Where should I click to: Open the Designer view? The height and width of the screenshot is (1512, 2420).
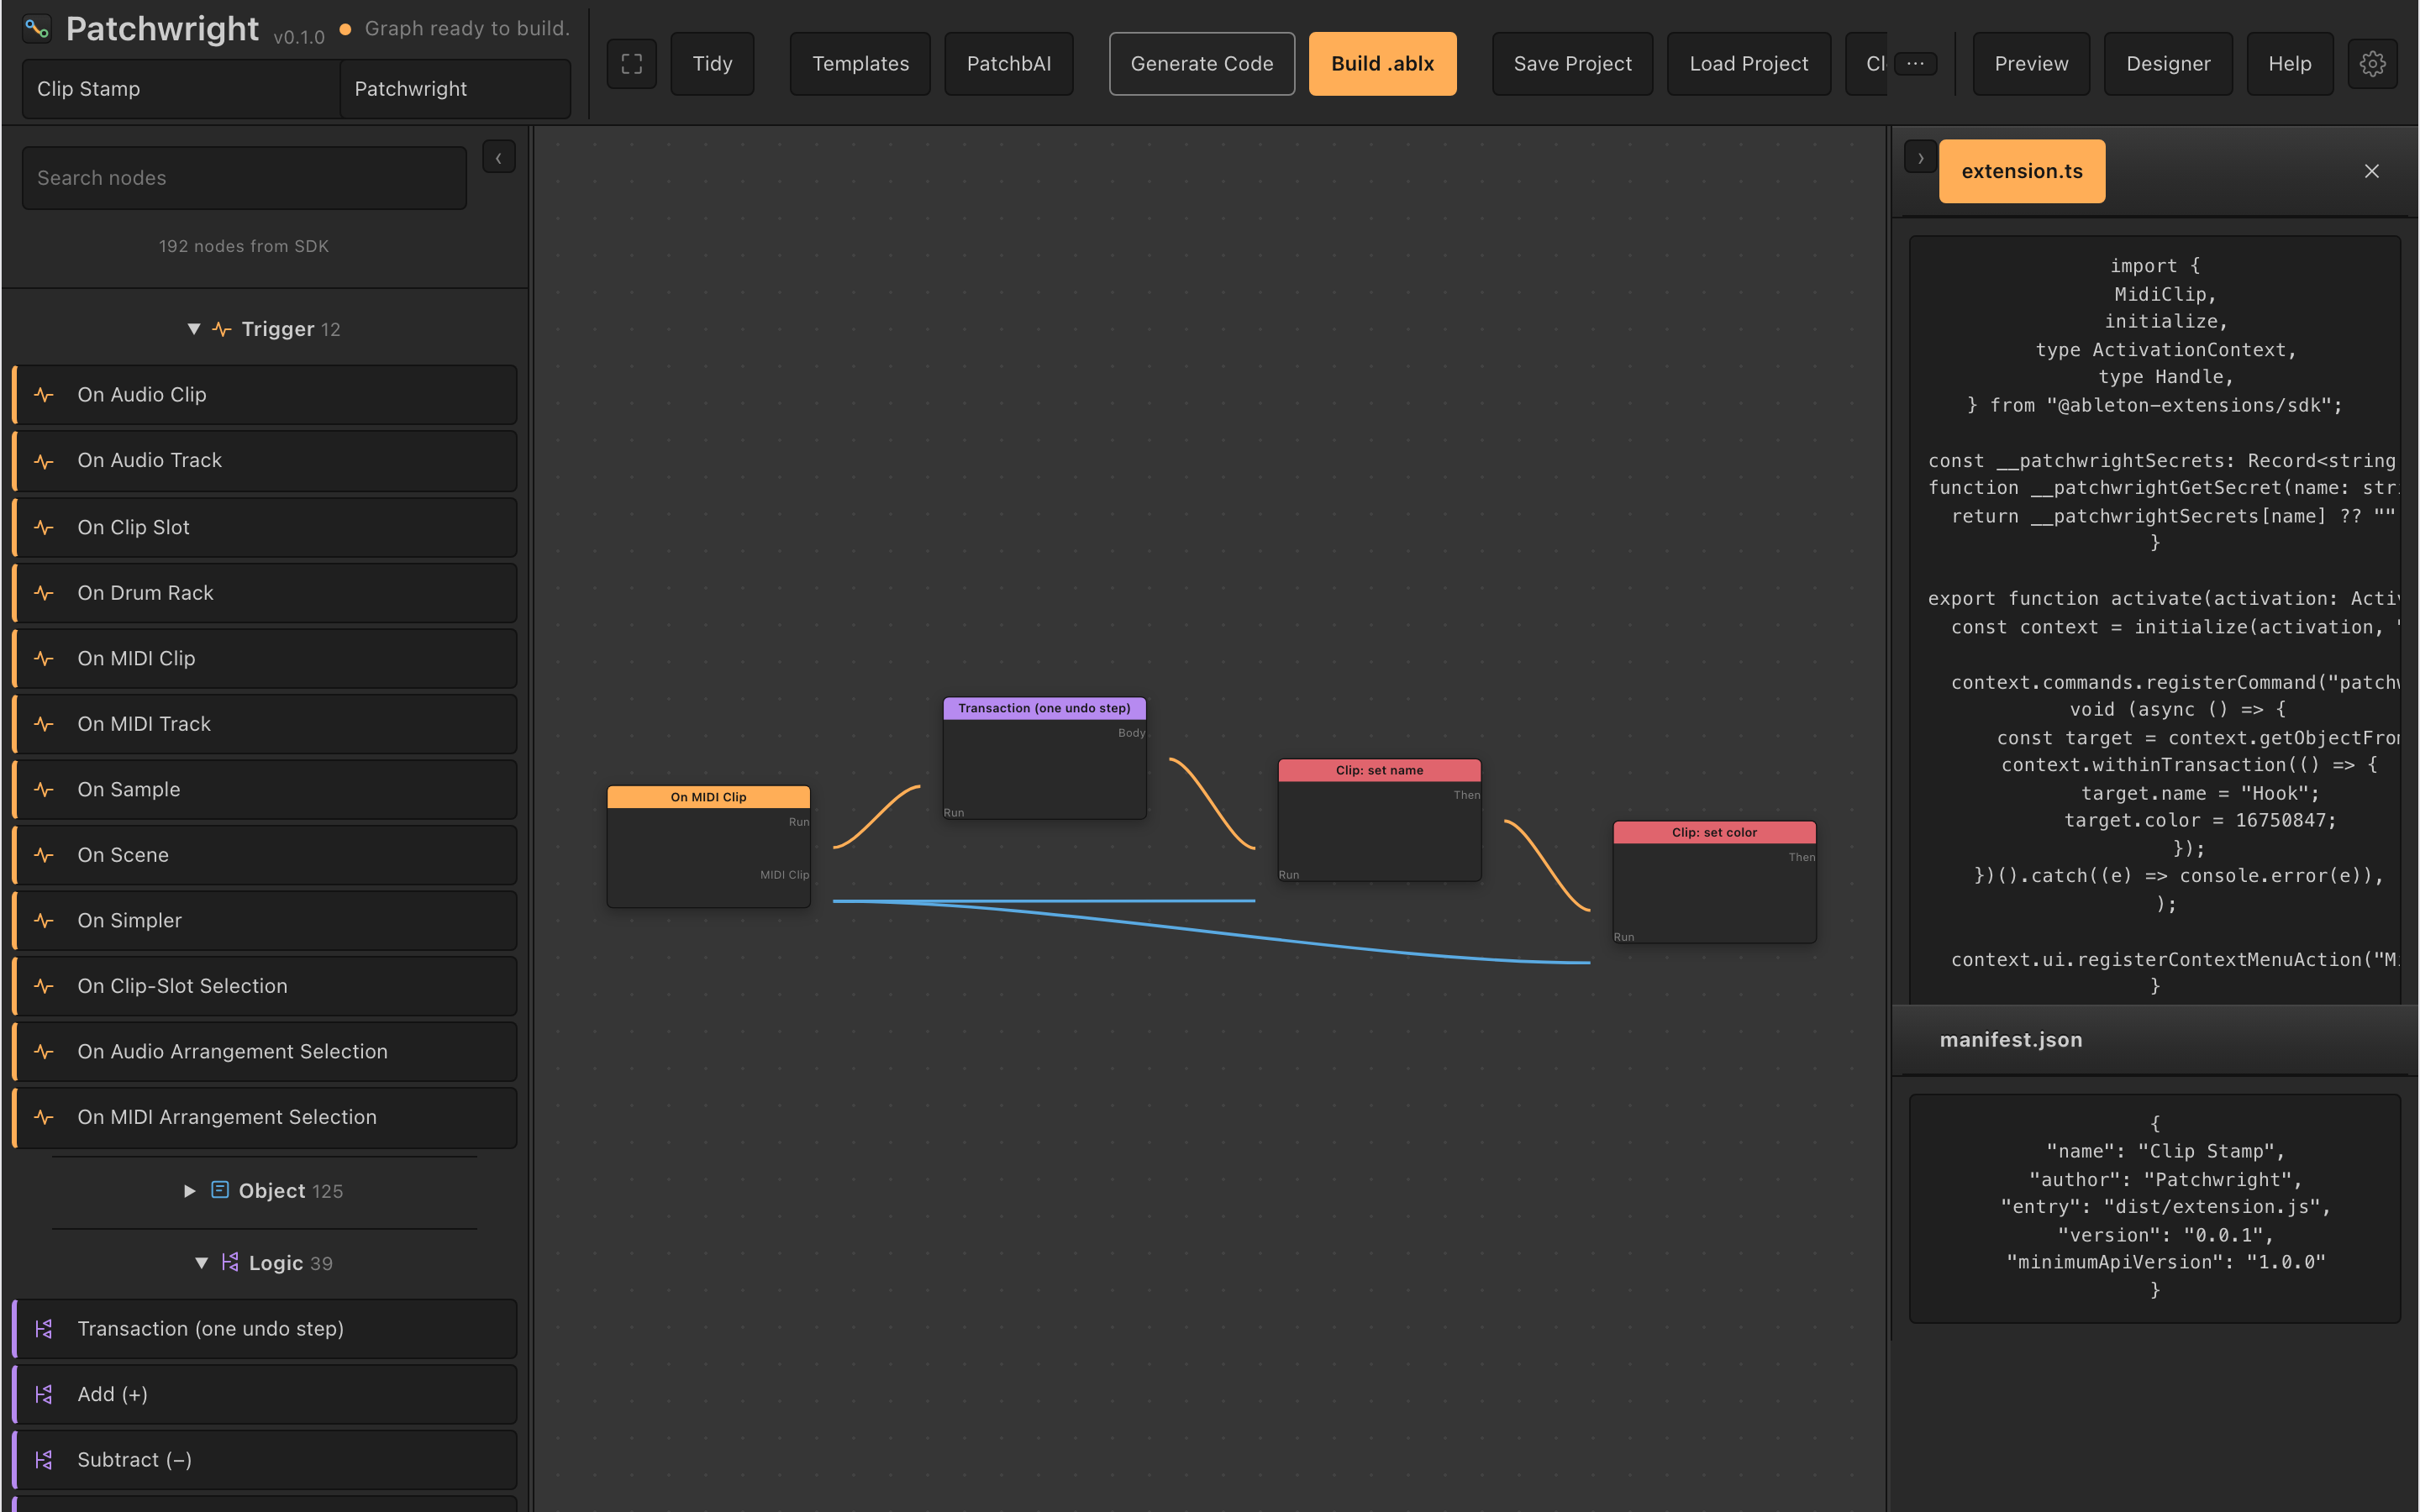(2167, 64)
